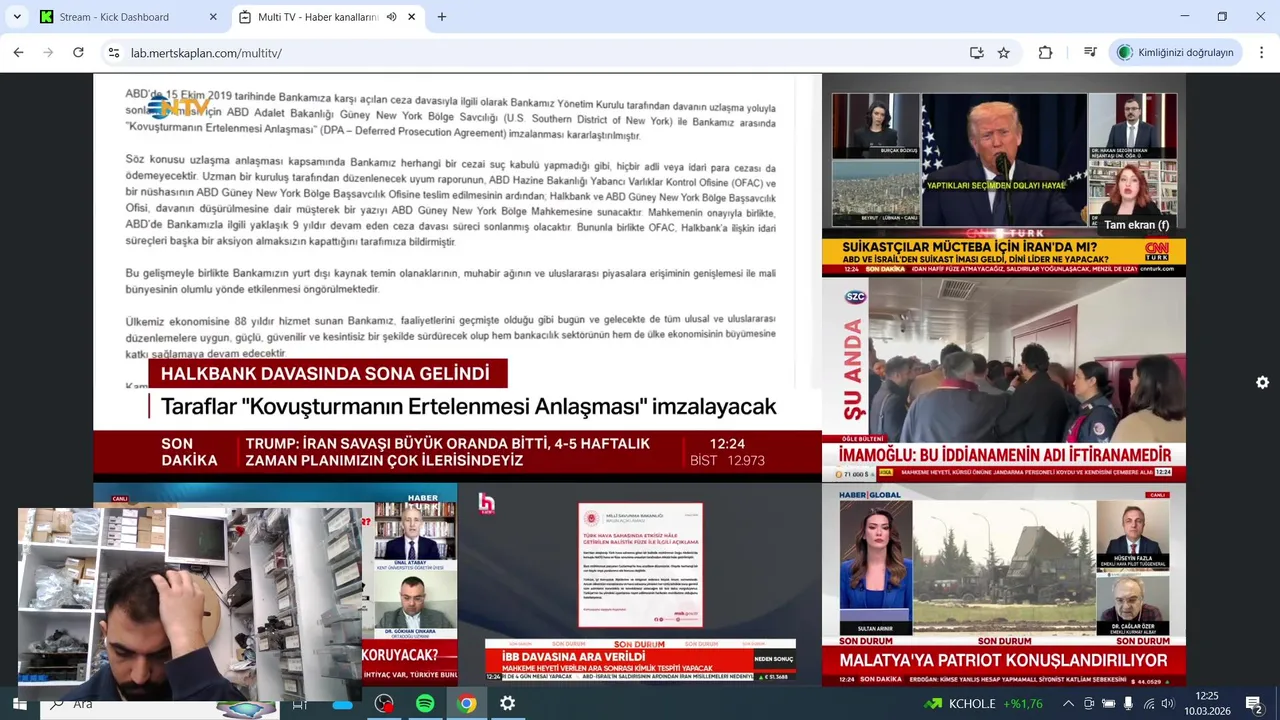Select the Haber Global Patriot stream

[x=1004, y=584]
